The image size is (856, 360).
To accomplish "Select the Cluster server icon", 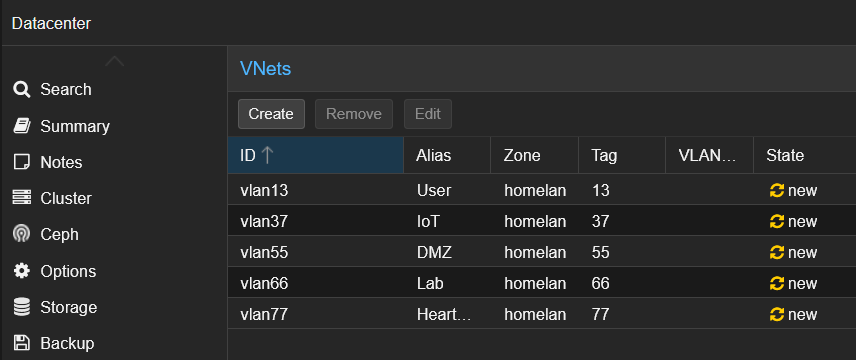I will 22,198.
